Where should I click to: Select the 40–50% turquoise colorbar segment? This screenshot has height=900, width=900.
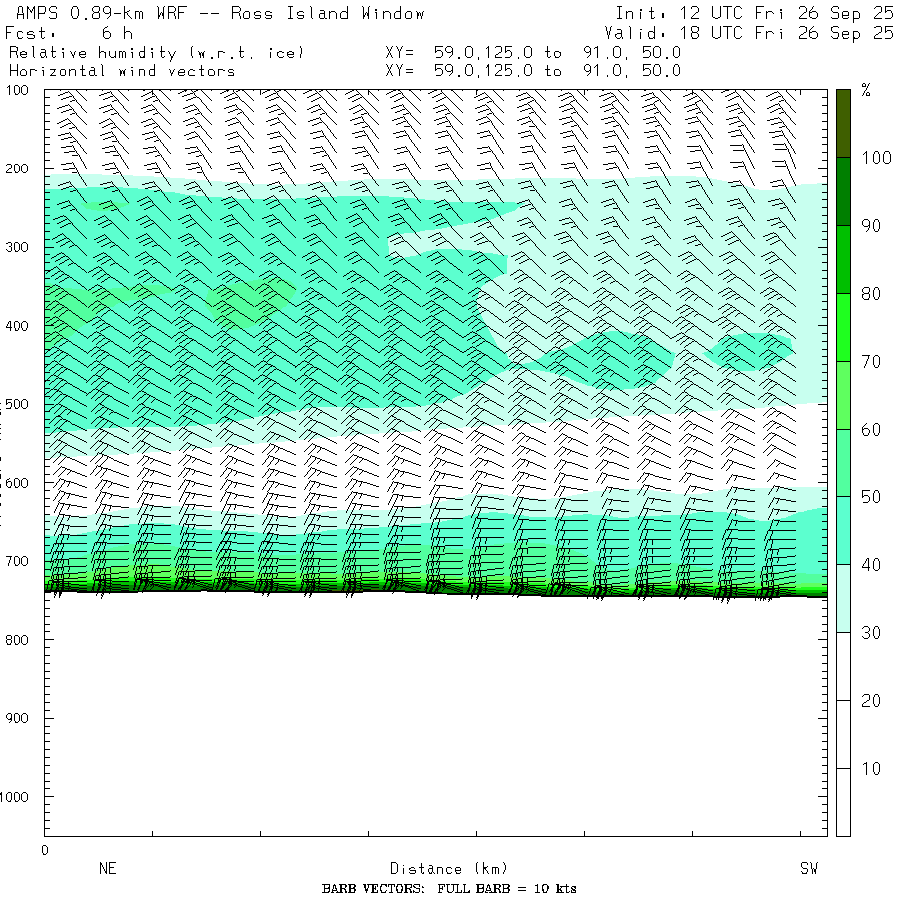click(843, 530)
